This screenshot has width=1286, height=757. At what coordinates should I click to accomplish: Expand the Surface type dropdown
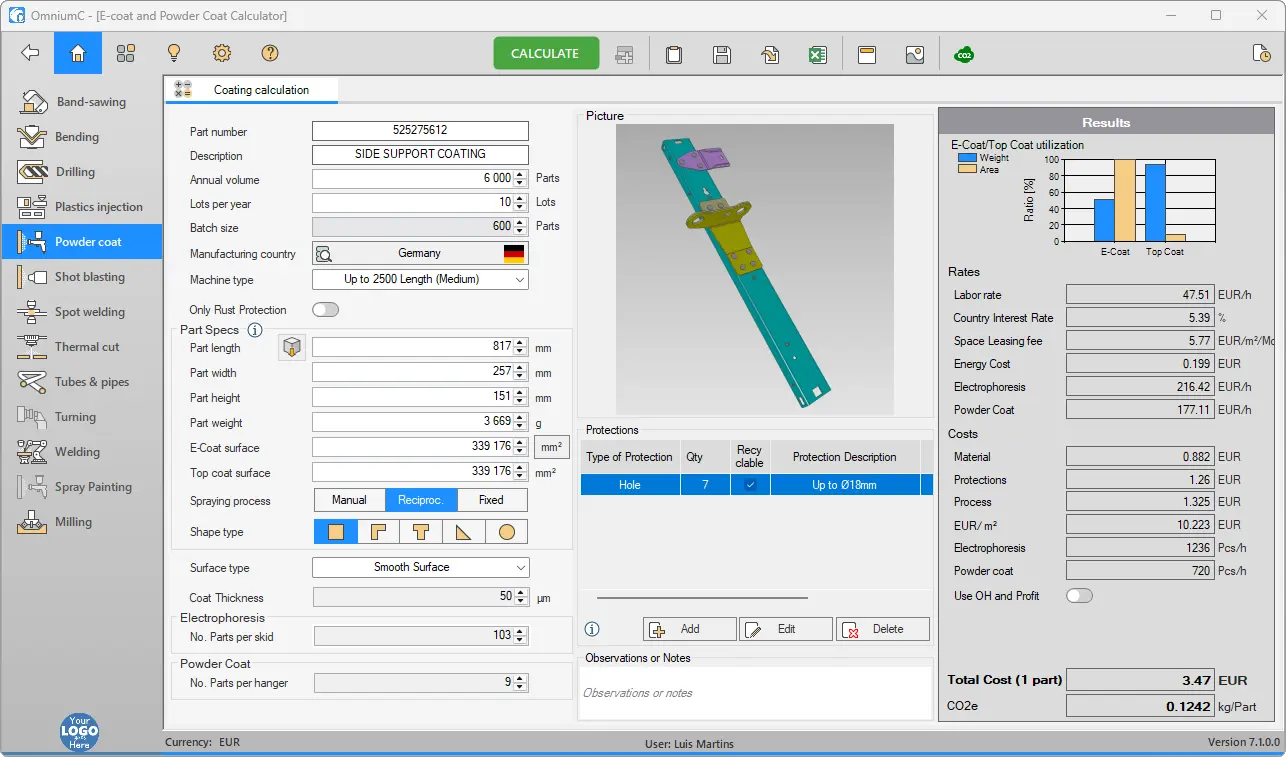click(420, 567)
